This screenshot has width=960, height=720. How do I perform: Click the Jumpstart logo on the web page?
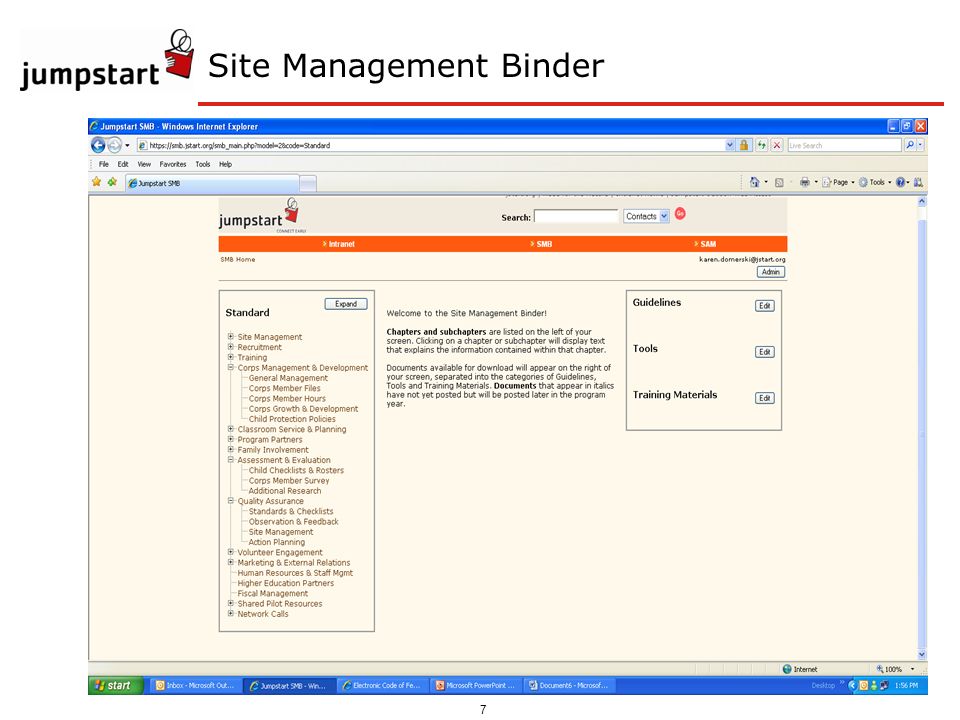coord(258,215)
